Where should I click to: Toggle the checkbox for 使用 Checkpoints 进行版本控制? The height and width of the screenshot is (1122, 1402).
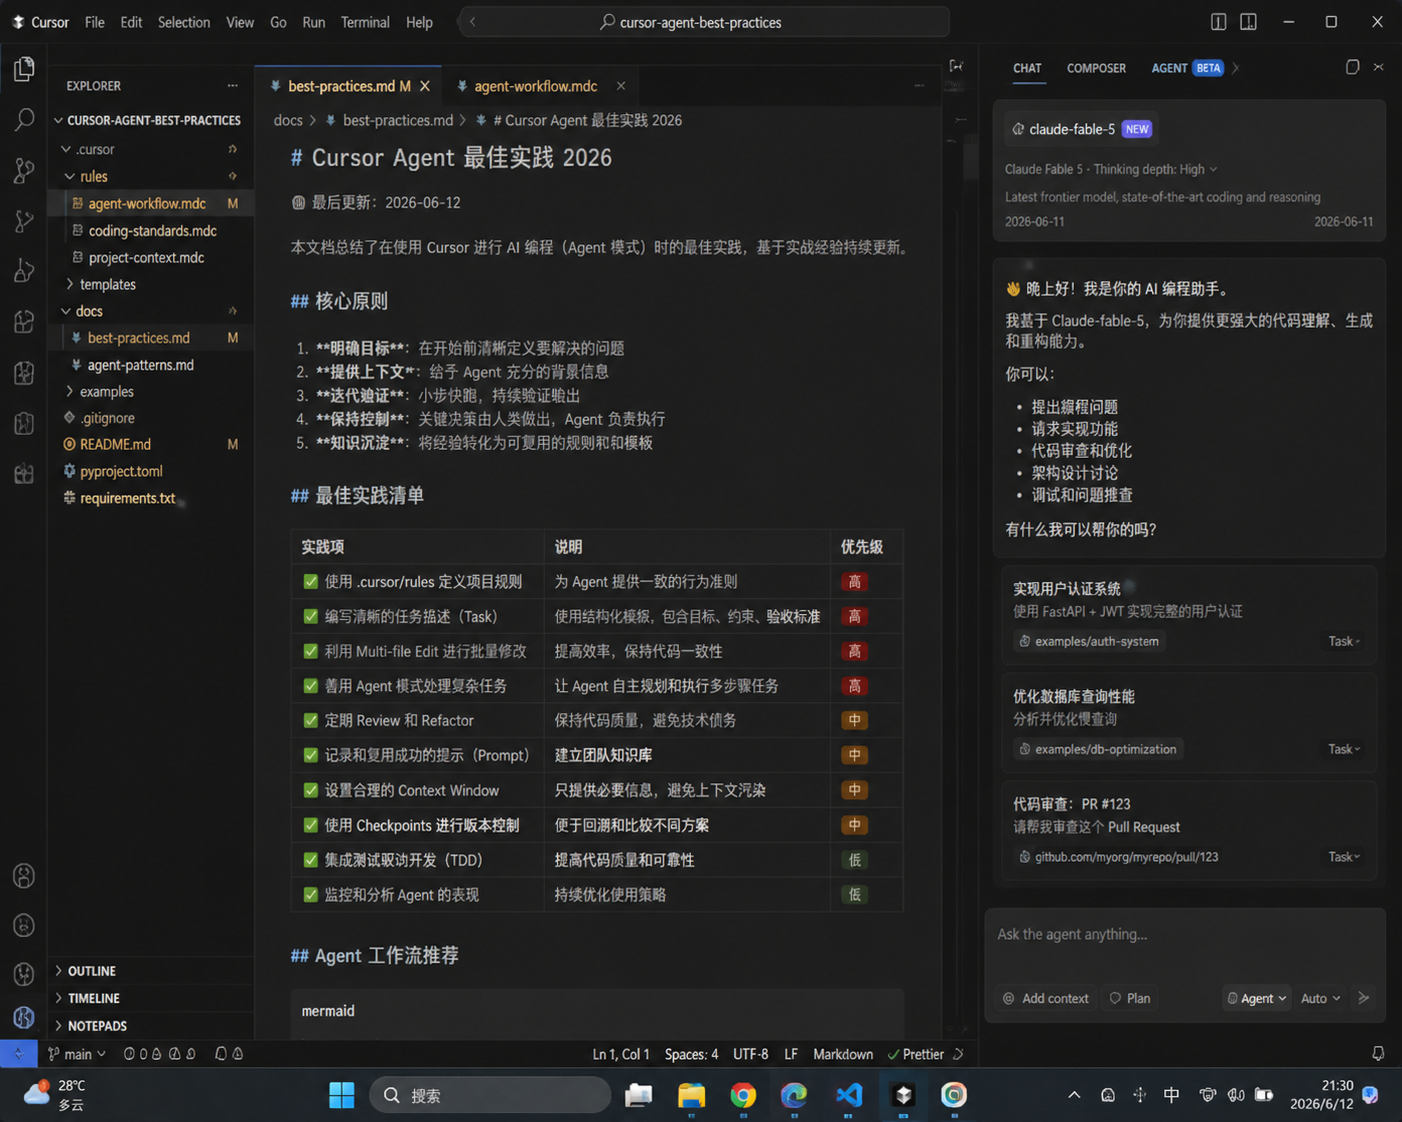(311, 825)
